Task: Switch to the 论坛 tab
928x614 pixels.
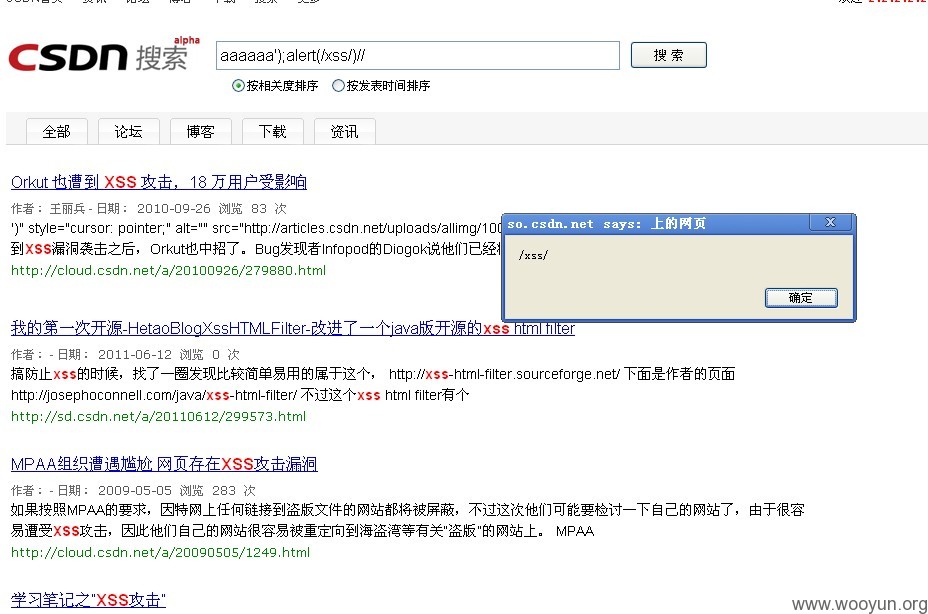Action: pos(128,131)
